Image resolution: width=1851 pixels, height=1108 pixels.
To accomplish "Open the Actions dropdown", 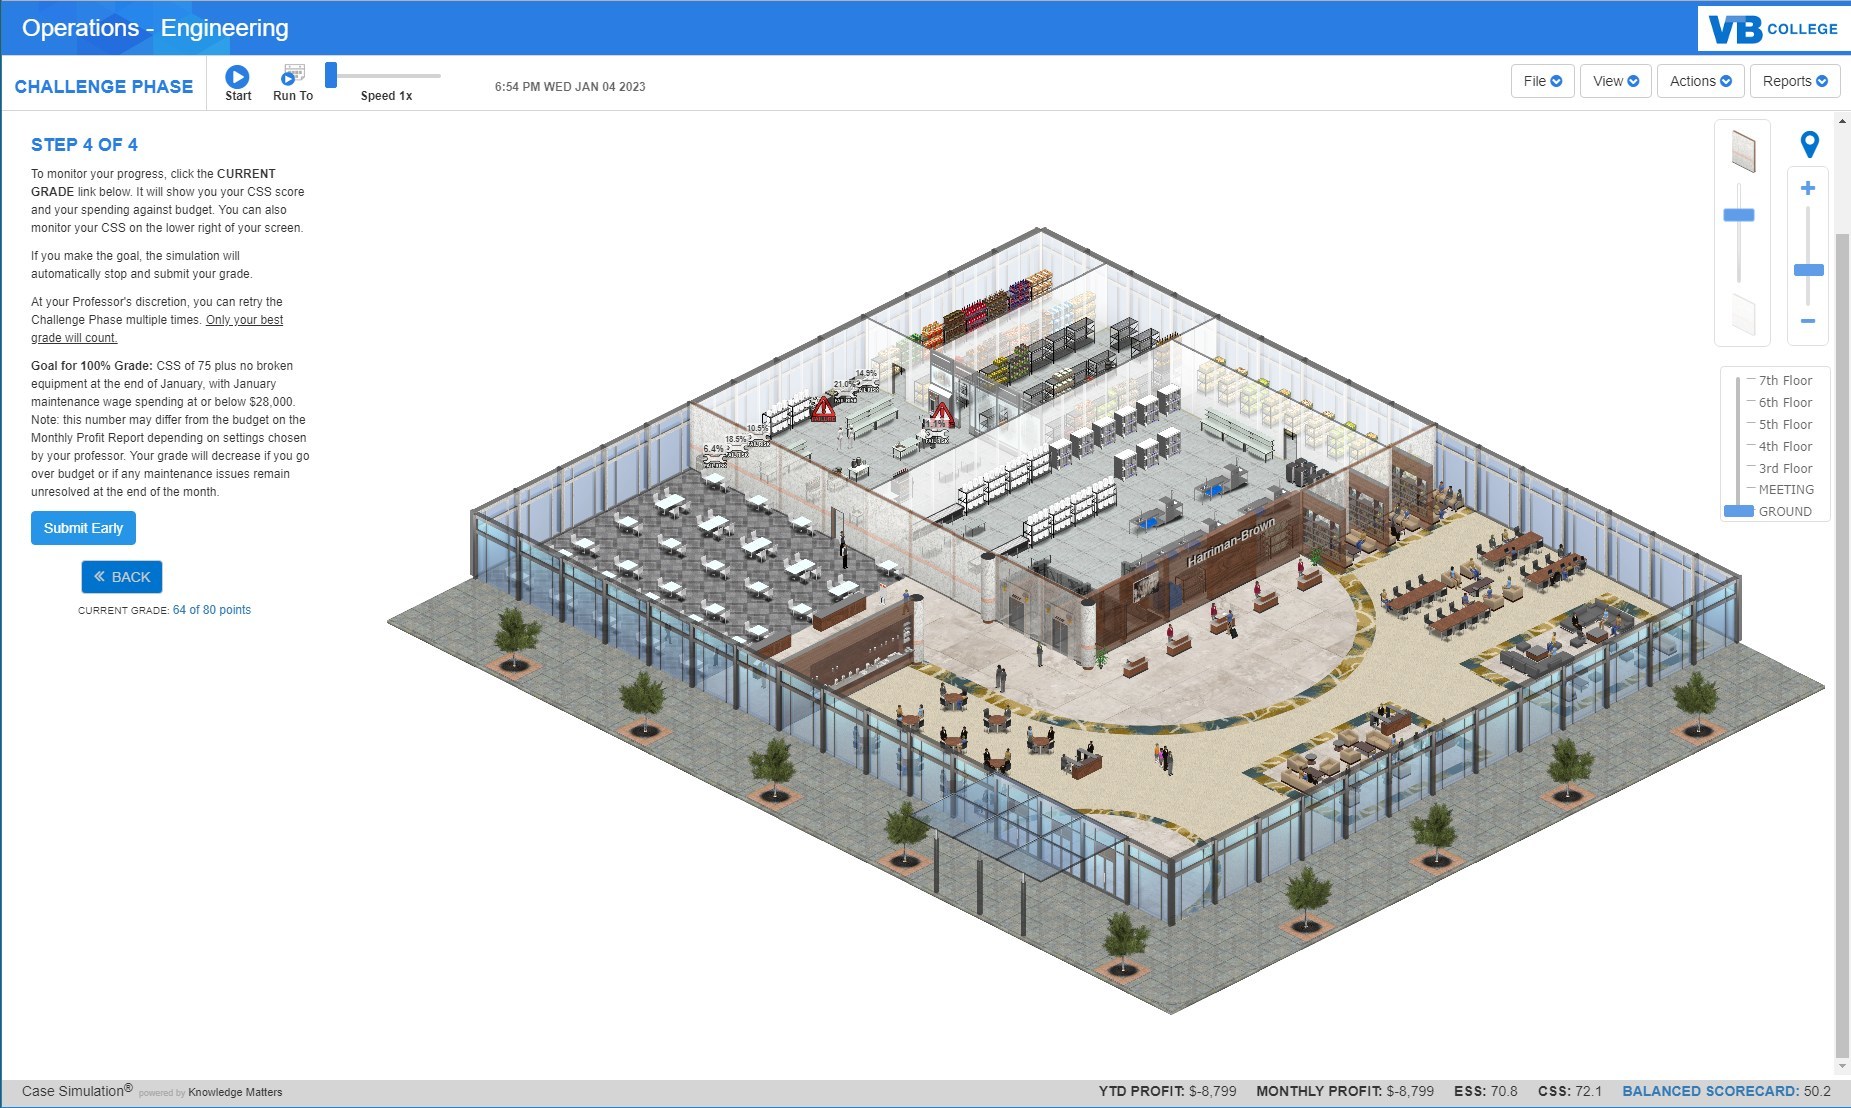I will coord(1699,81).
